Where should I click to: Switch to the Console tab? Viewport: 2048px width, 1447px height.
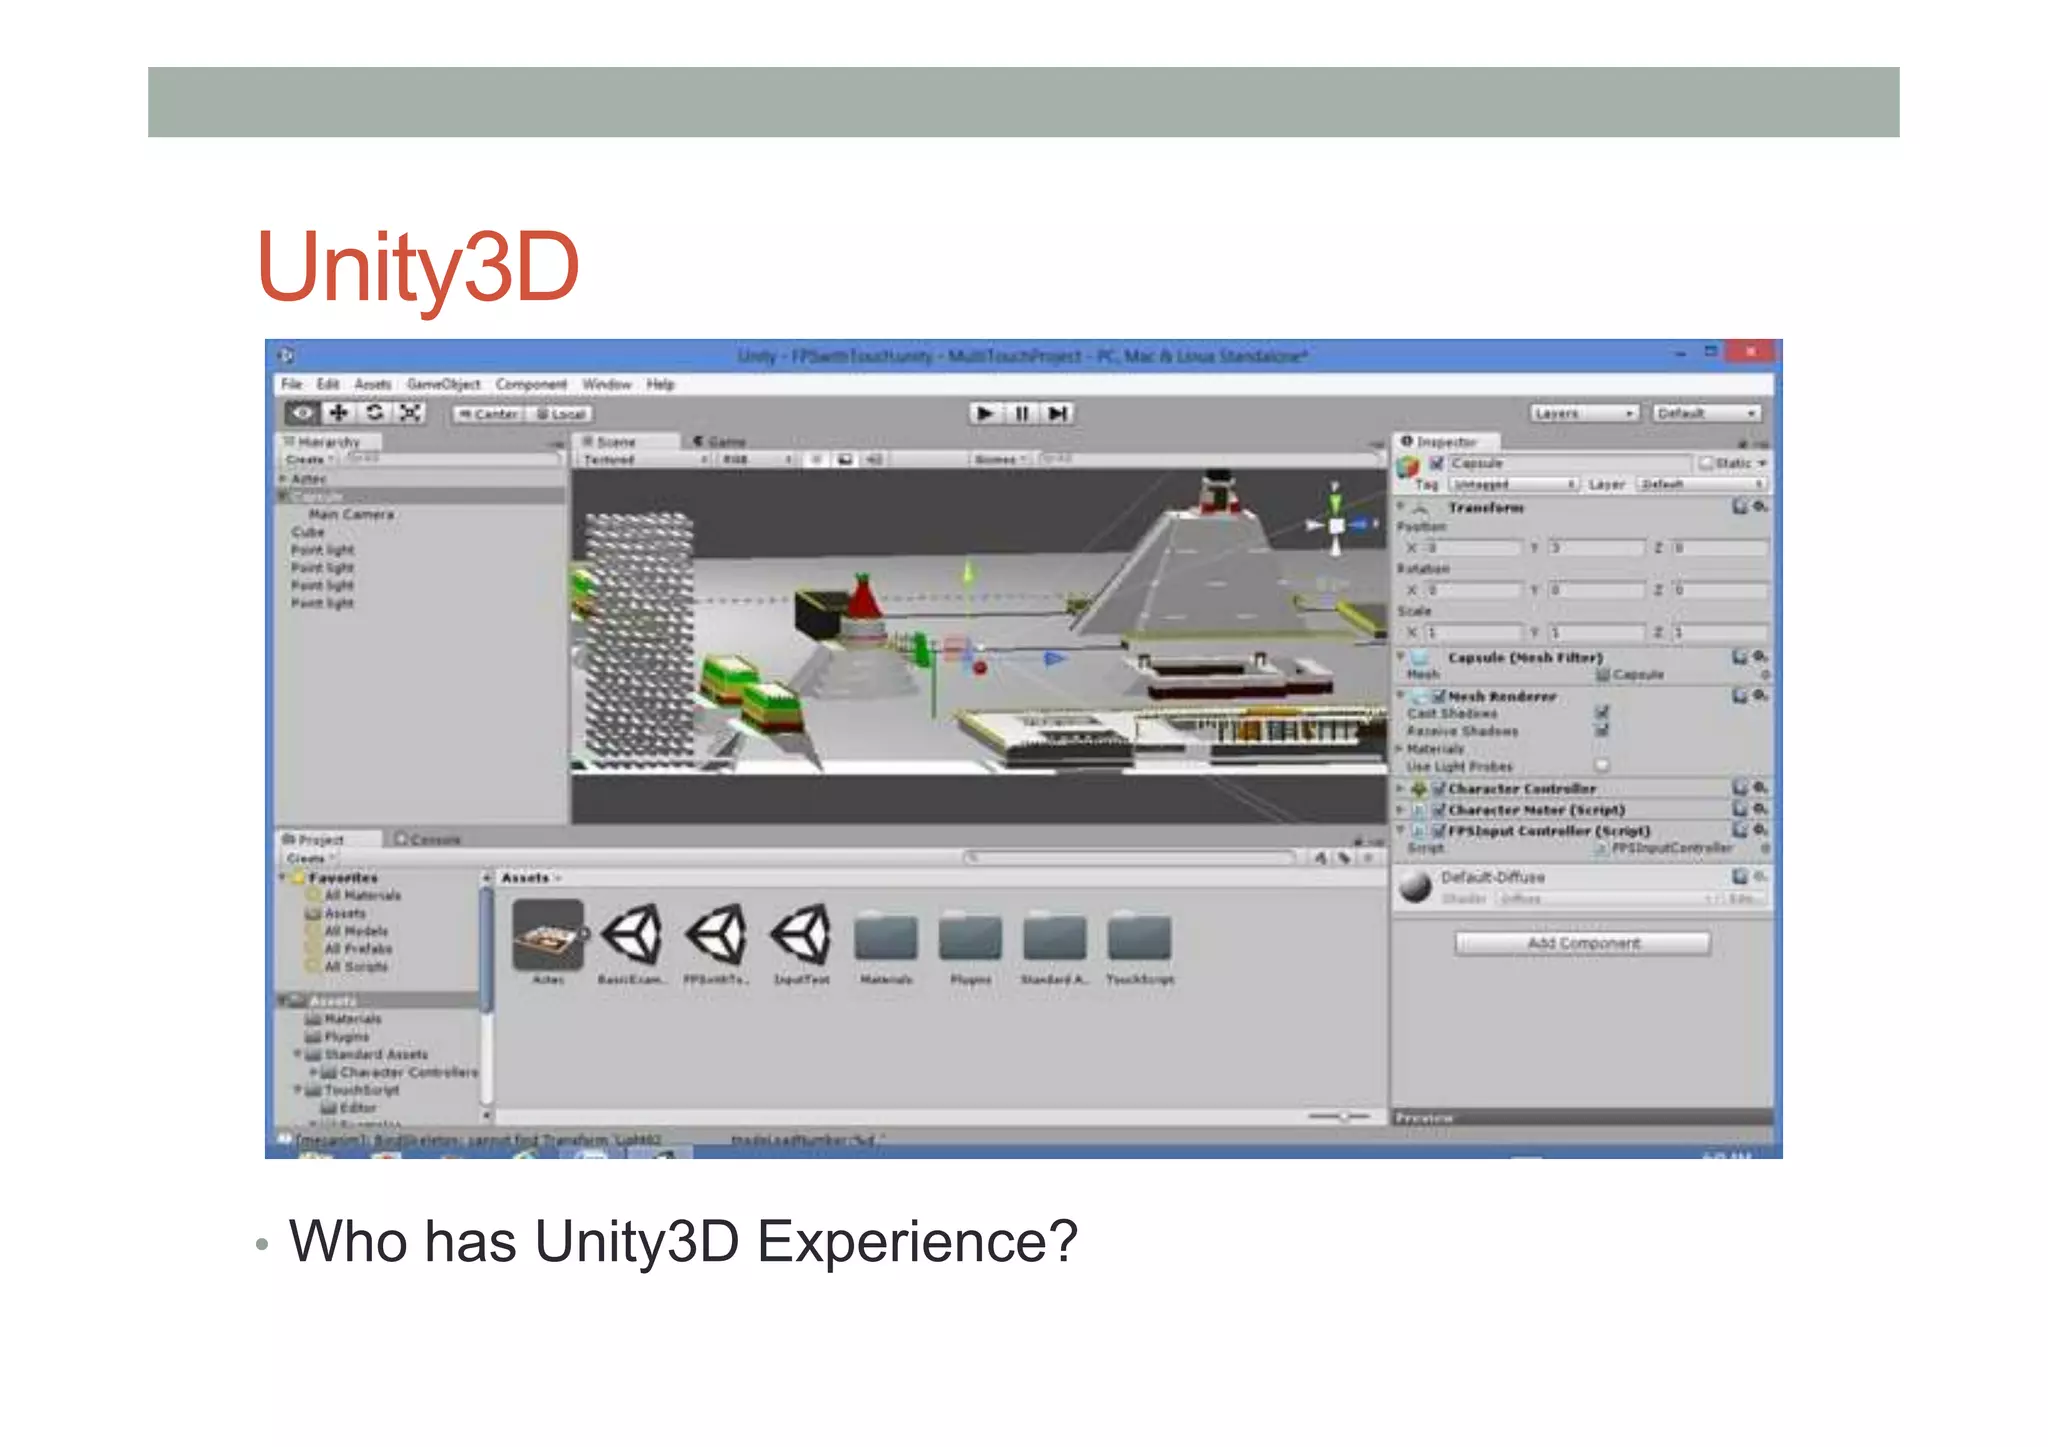tap(428, 839)
